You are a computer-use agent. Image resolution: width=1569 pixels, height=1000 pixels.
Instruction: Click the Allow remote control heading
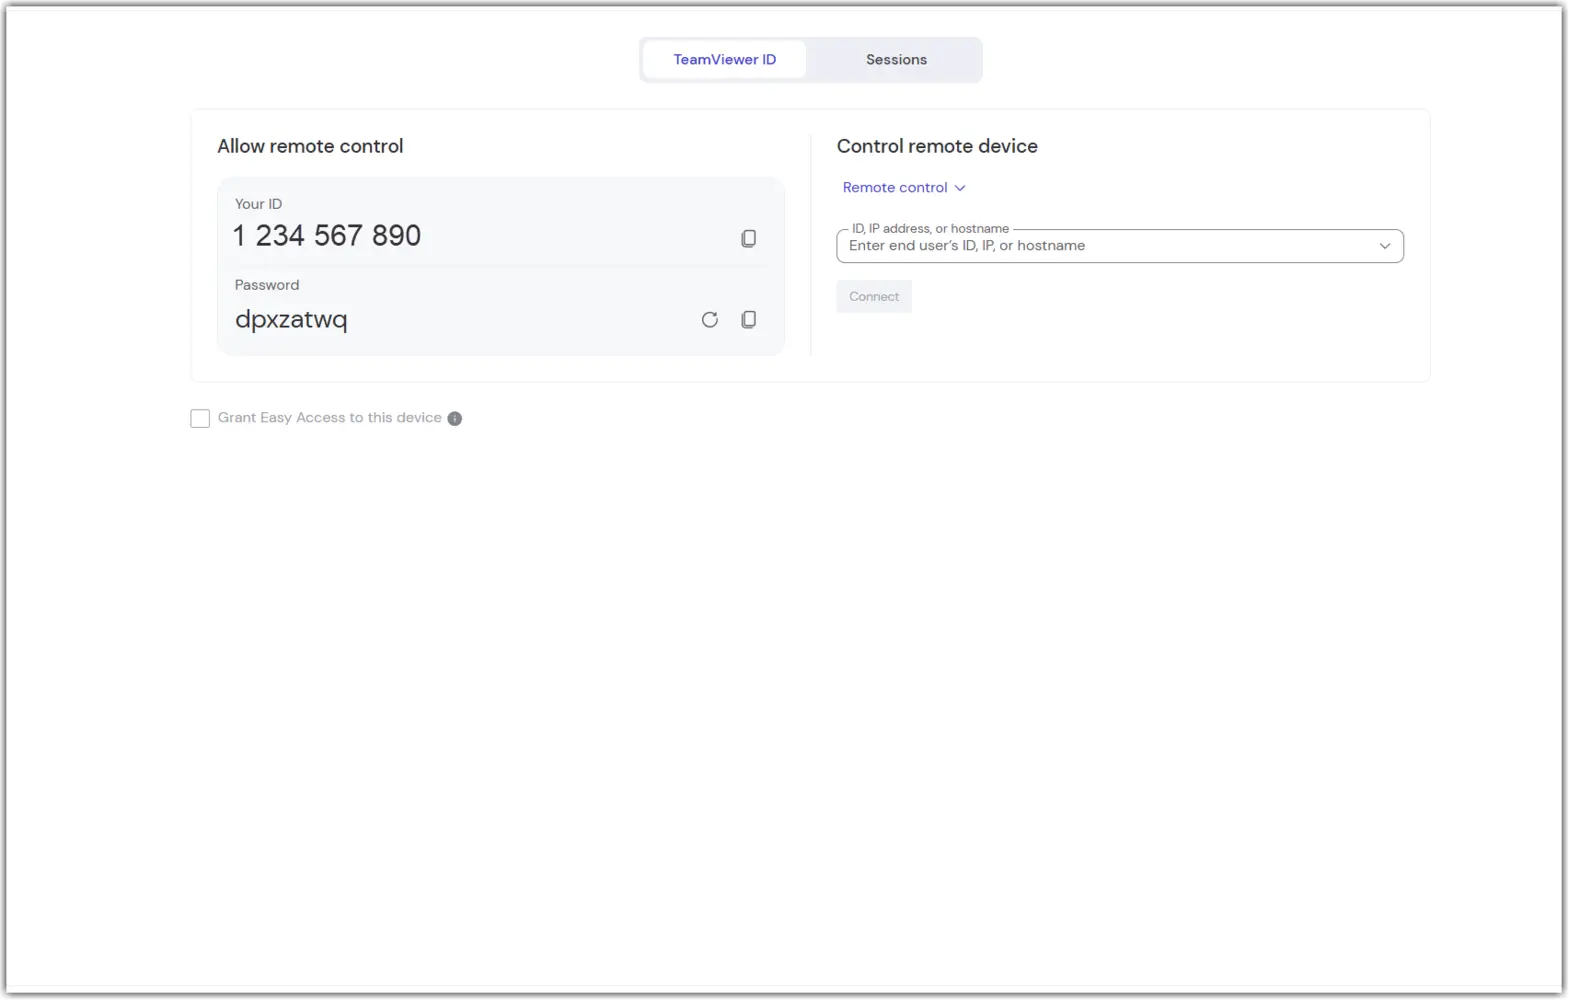click(x=310, y=146)
